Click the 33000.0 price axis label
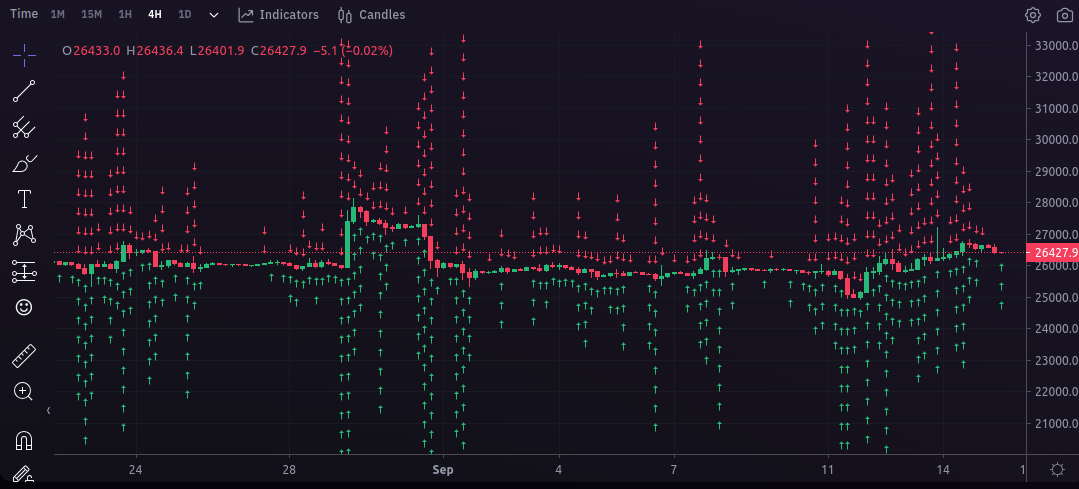1079x489 pixels. tap(1056, 45)
